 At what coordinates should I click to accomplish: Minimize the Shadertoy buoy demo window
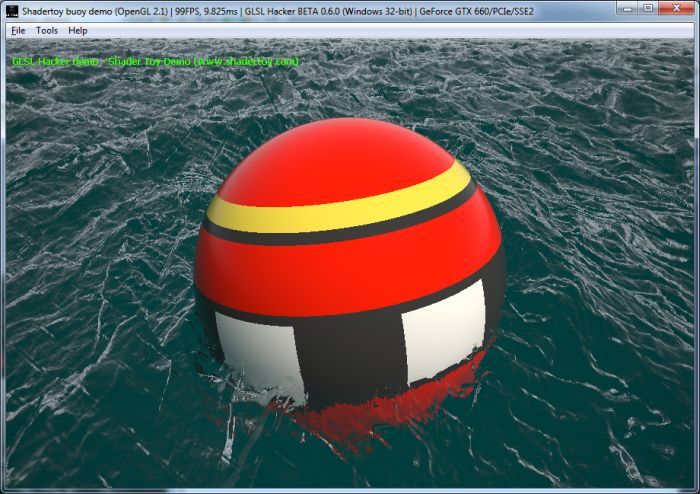coord(627,8)
